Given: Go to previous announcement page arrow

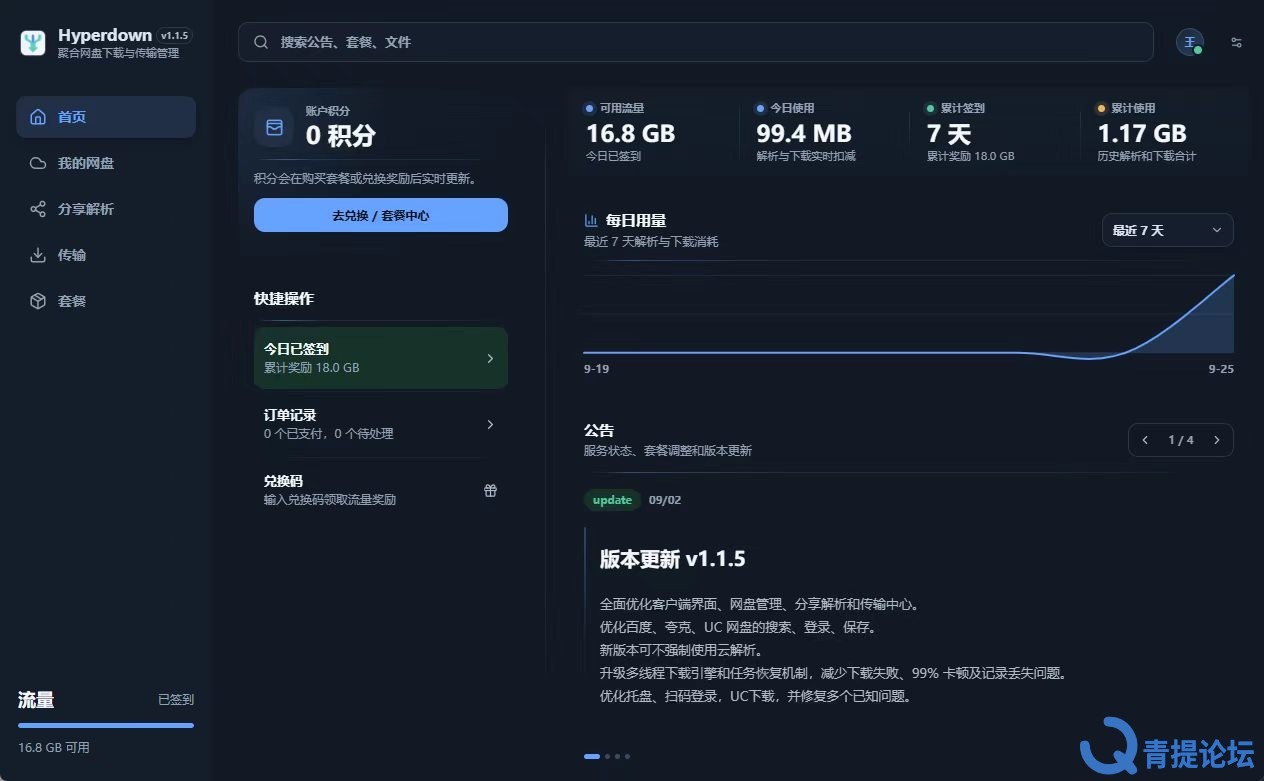Looking at the screenshot, I should coord(1145,440).
